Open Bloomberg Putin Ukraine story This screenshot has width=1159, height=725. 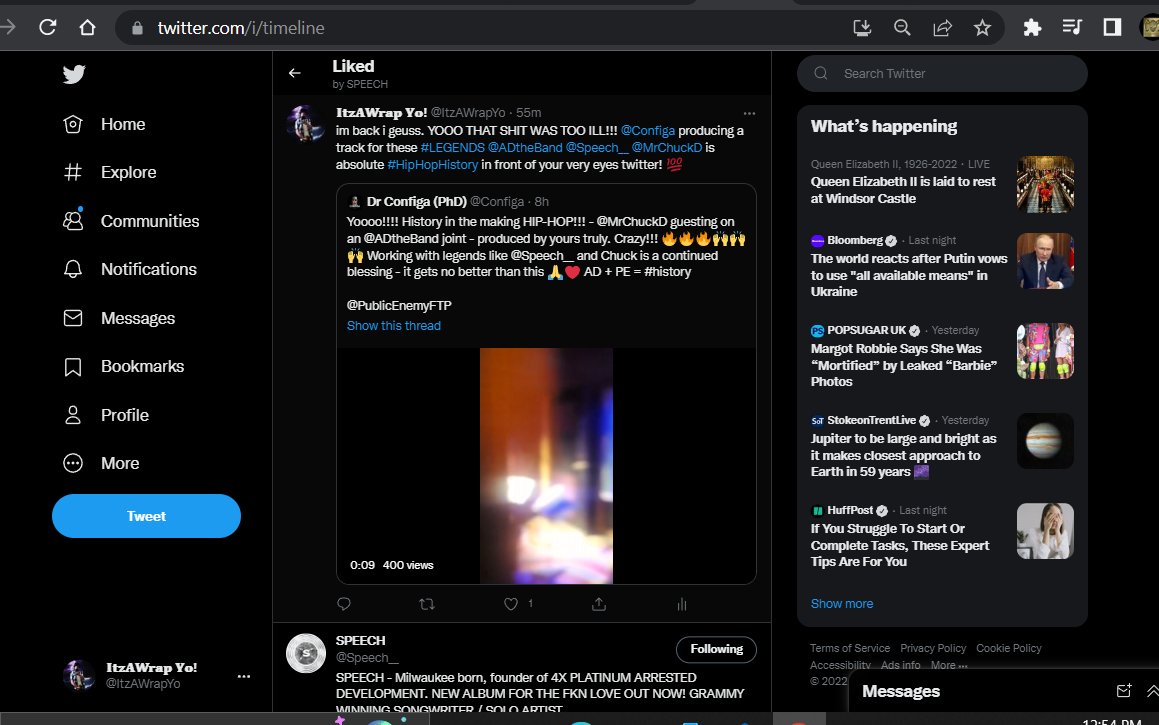coord(909,275)
